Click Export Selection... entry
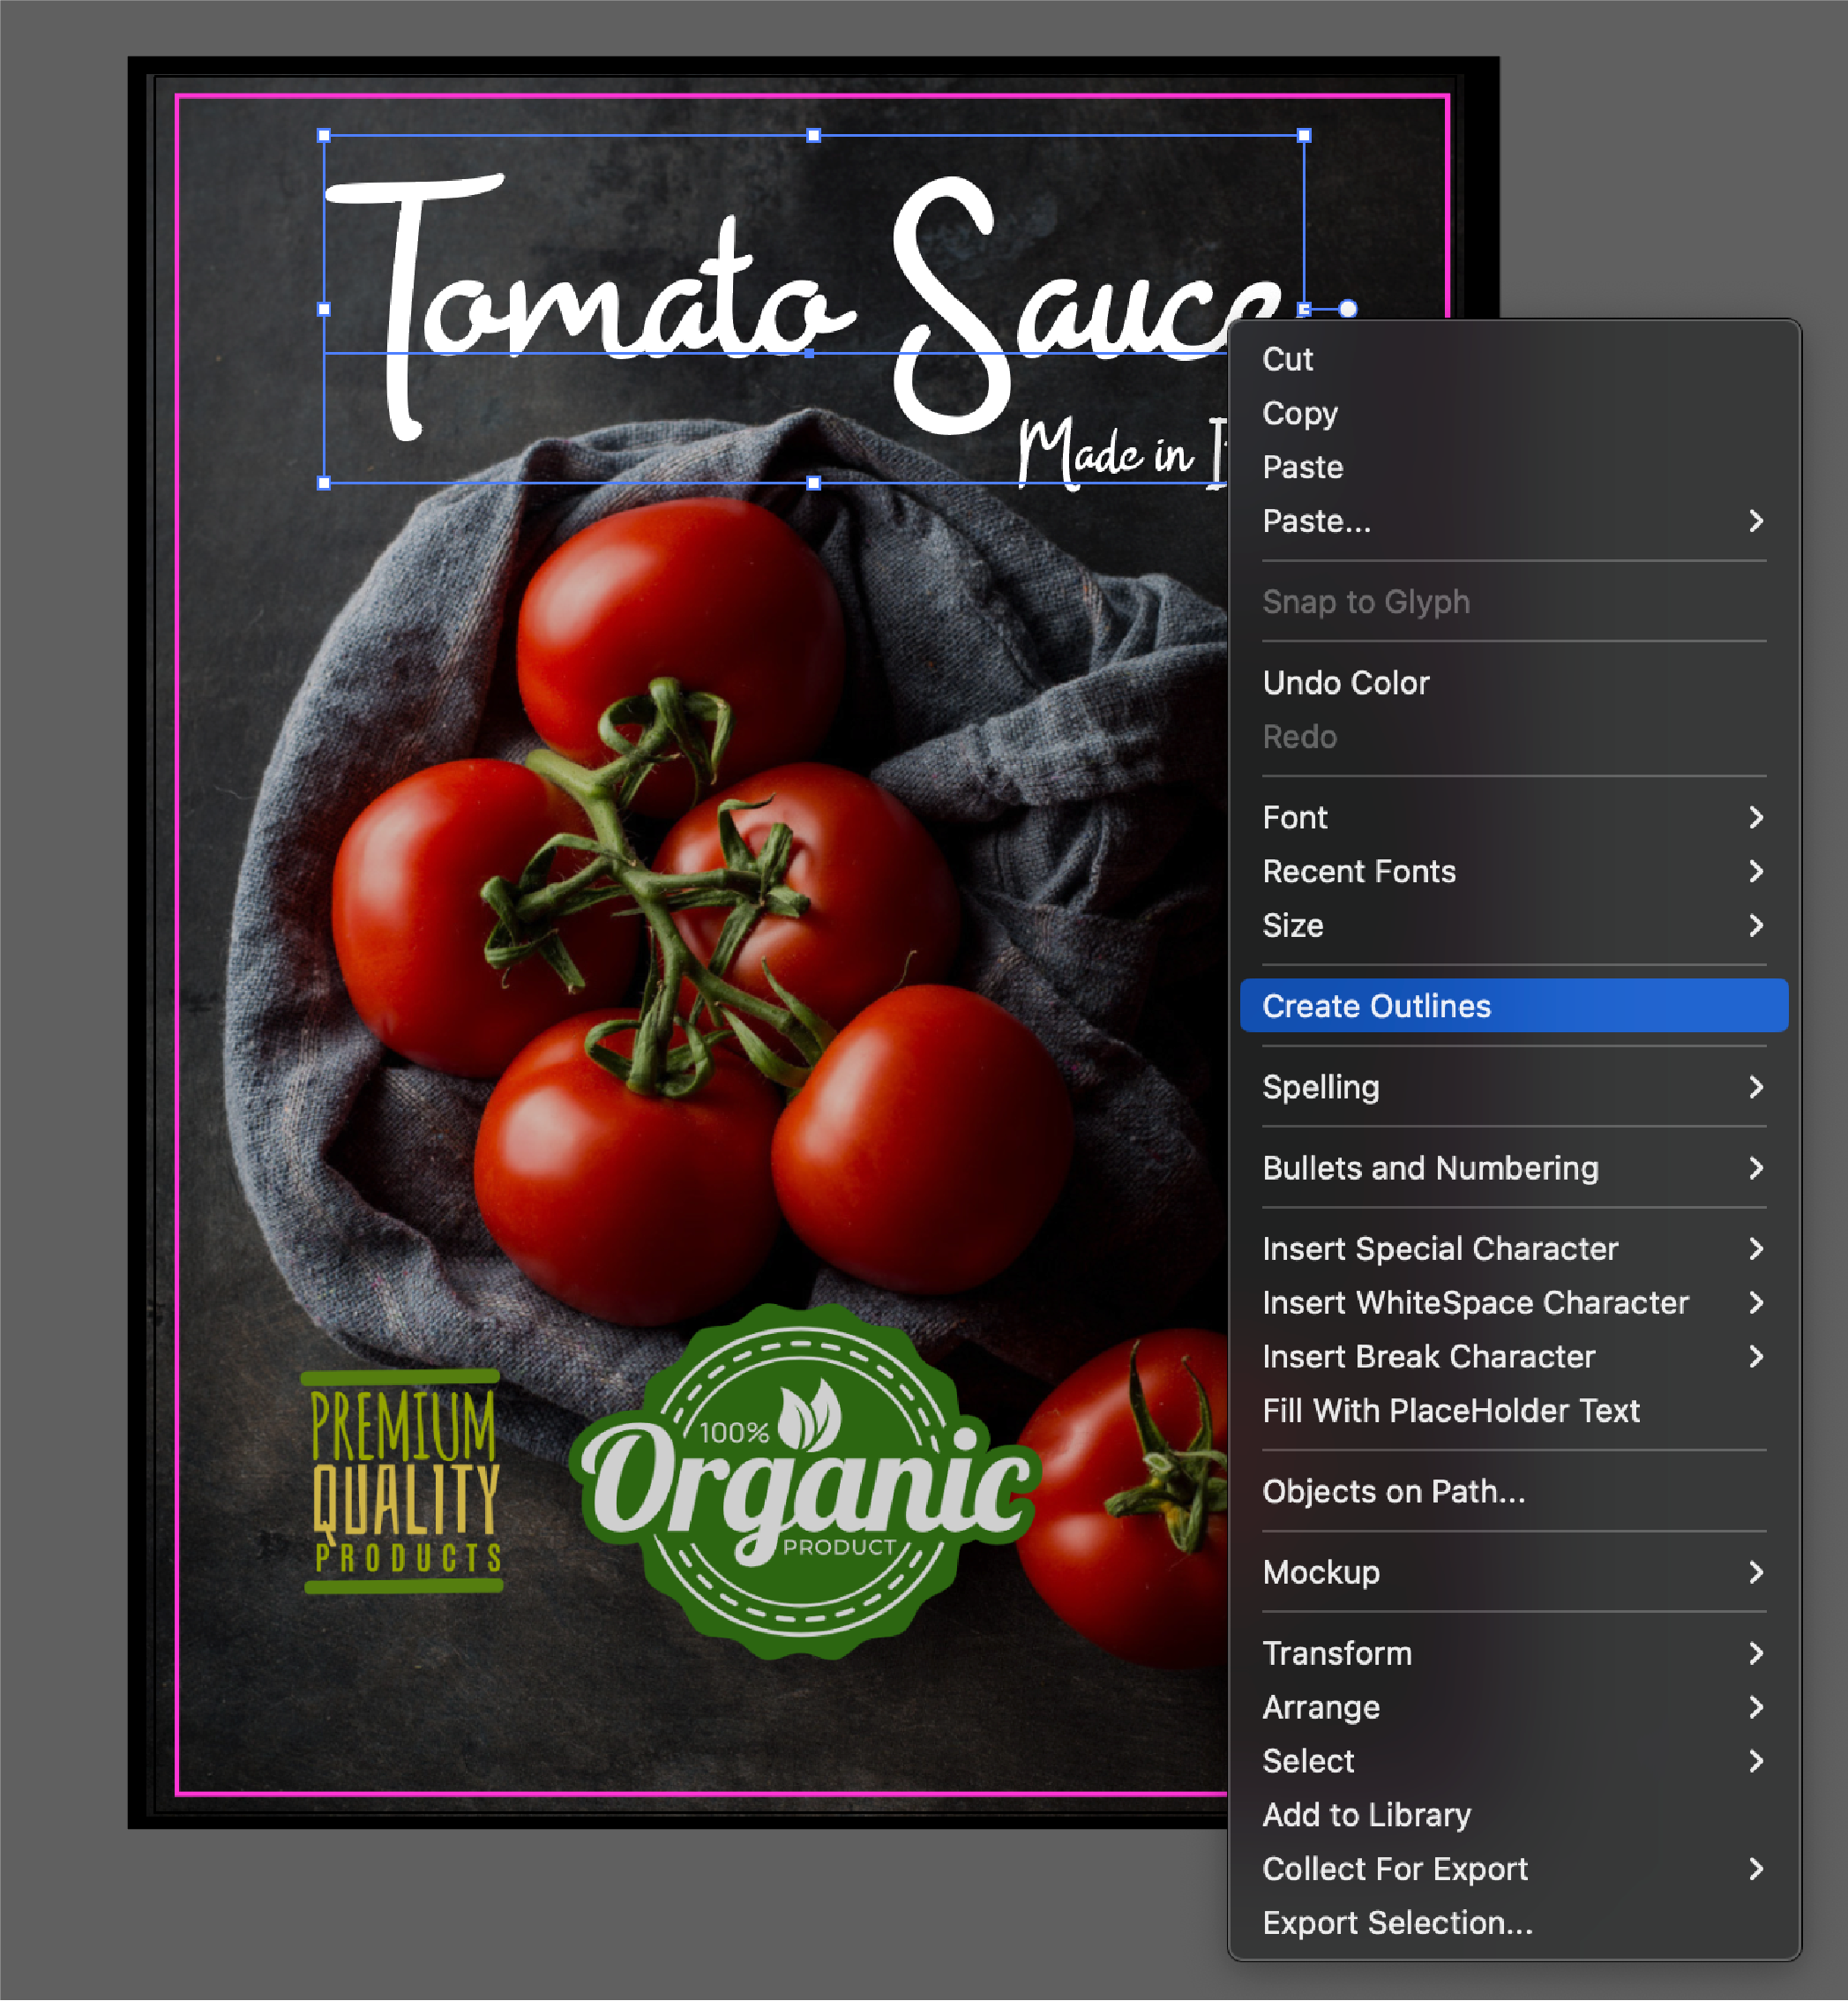The height and width of the screenshot is (2001, 1848). [x=1397, y=1923]
